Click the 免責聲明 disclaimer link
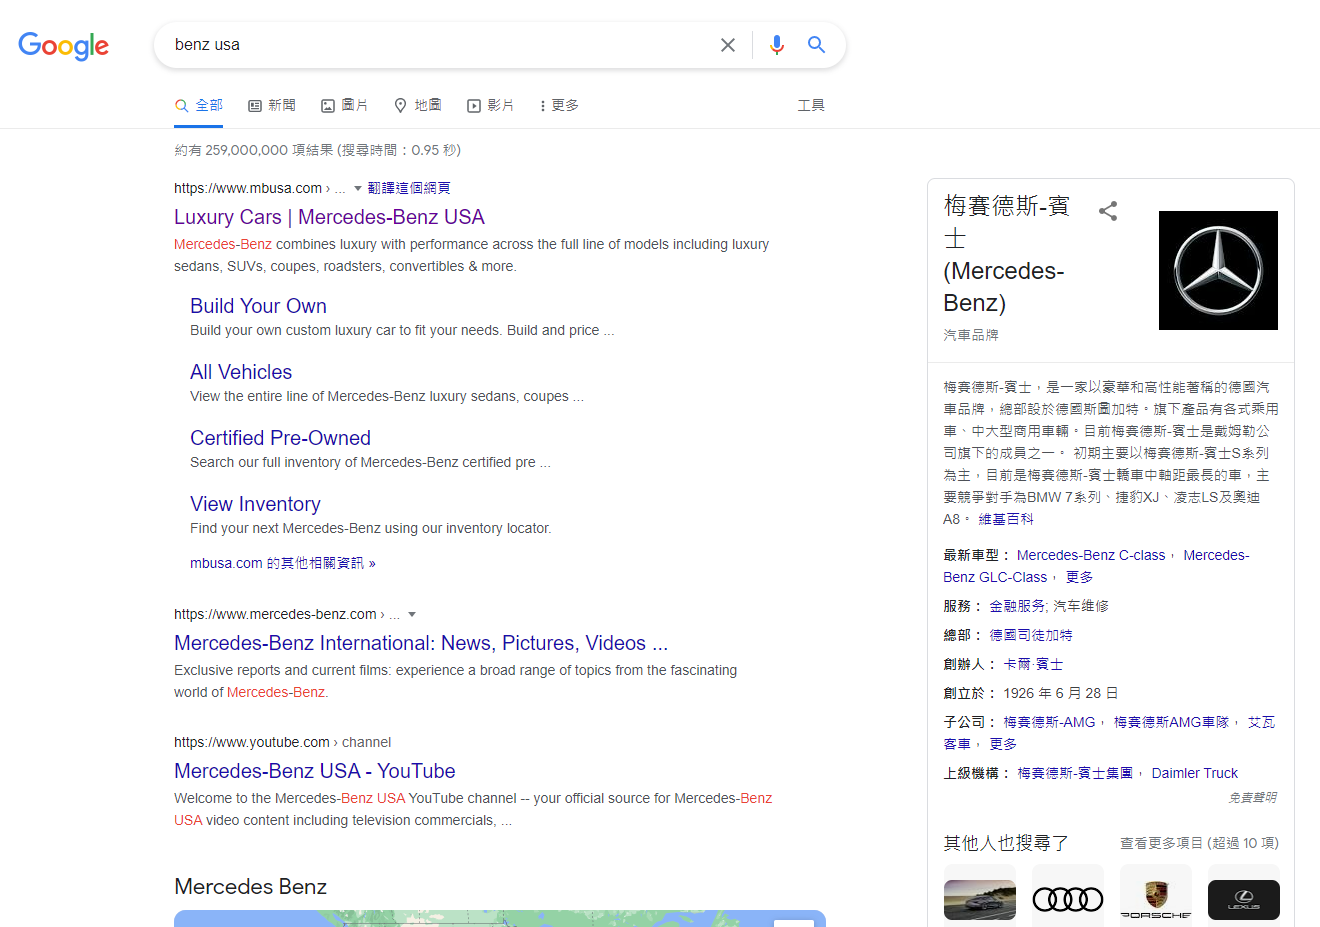Screen dimensions: 1320x927 coord(1252,797)
